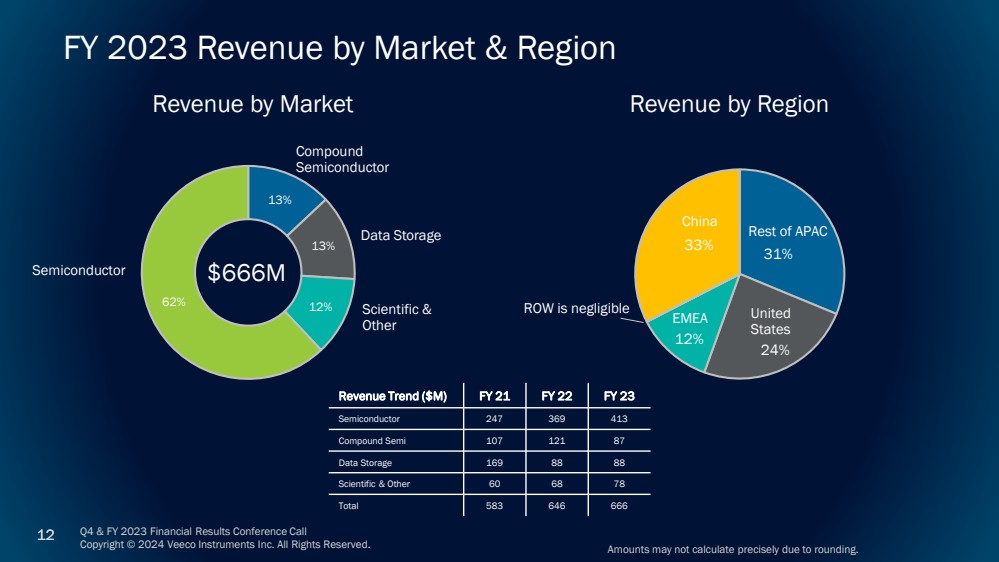This screenshot has height=562, width=999.
Task: Select the Revenue by Market heading
Action: [x=252, y=104]
